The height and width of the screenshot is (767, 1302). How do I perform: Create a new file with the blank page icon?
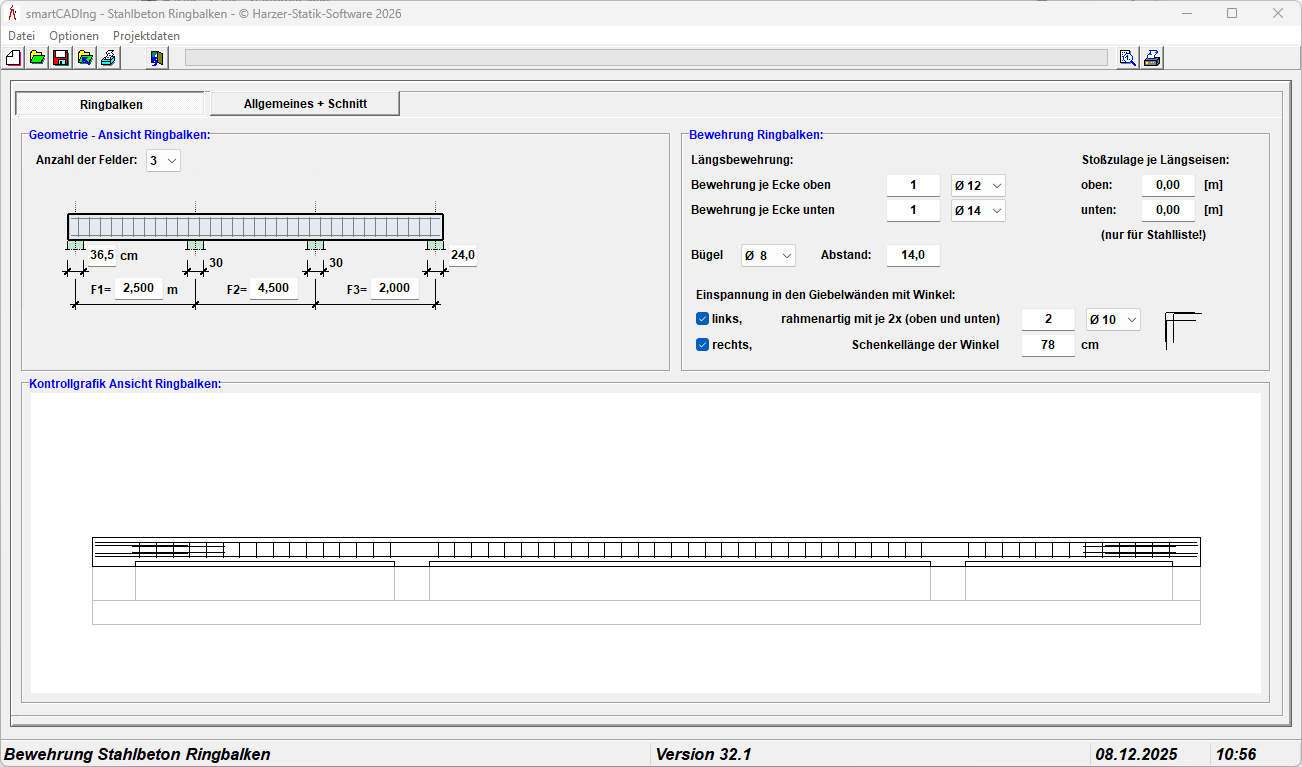(x=13, y=58)
